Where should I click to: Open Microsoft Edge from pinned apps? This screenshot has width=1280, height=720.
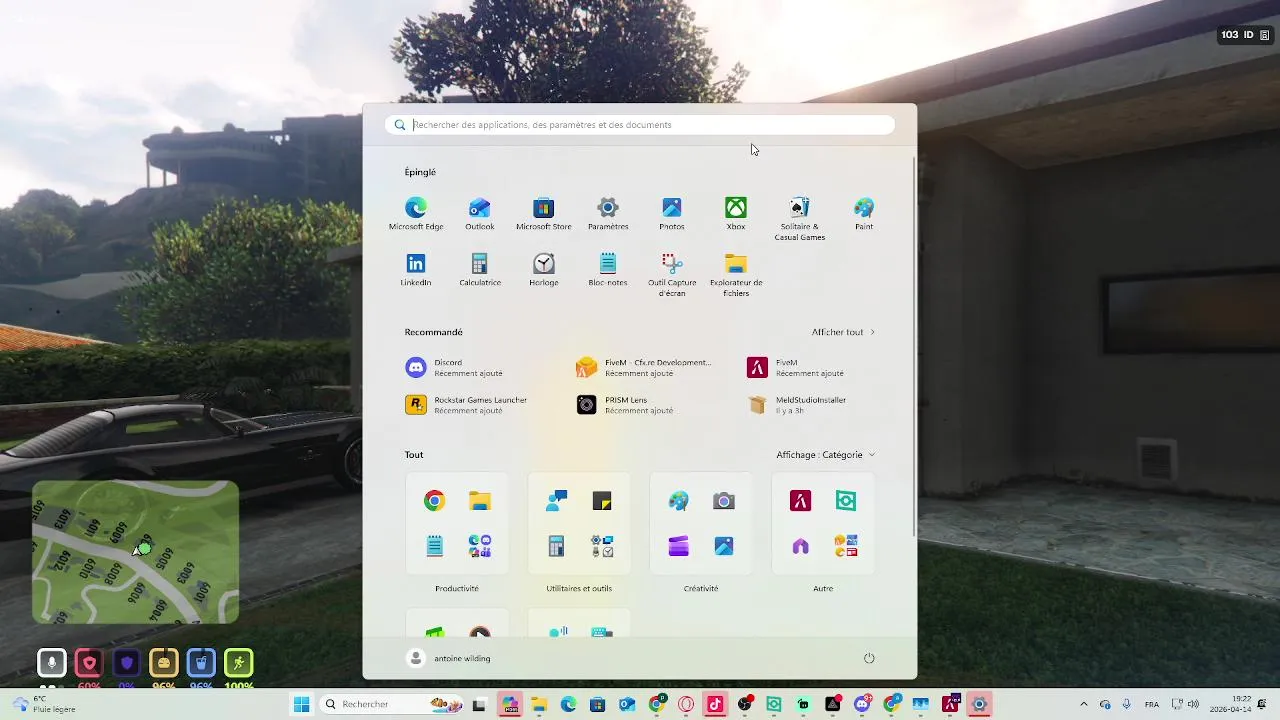click(416, 214)
